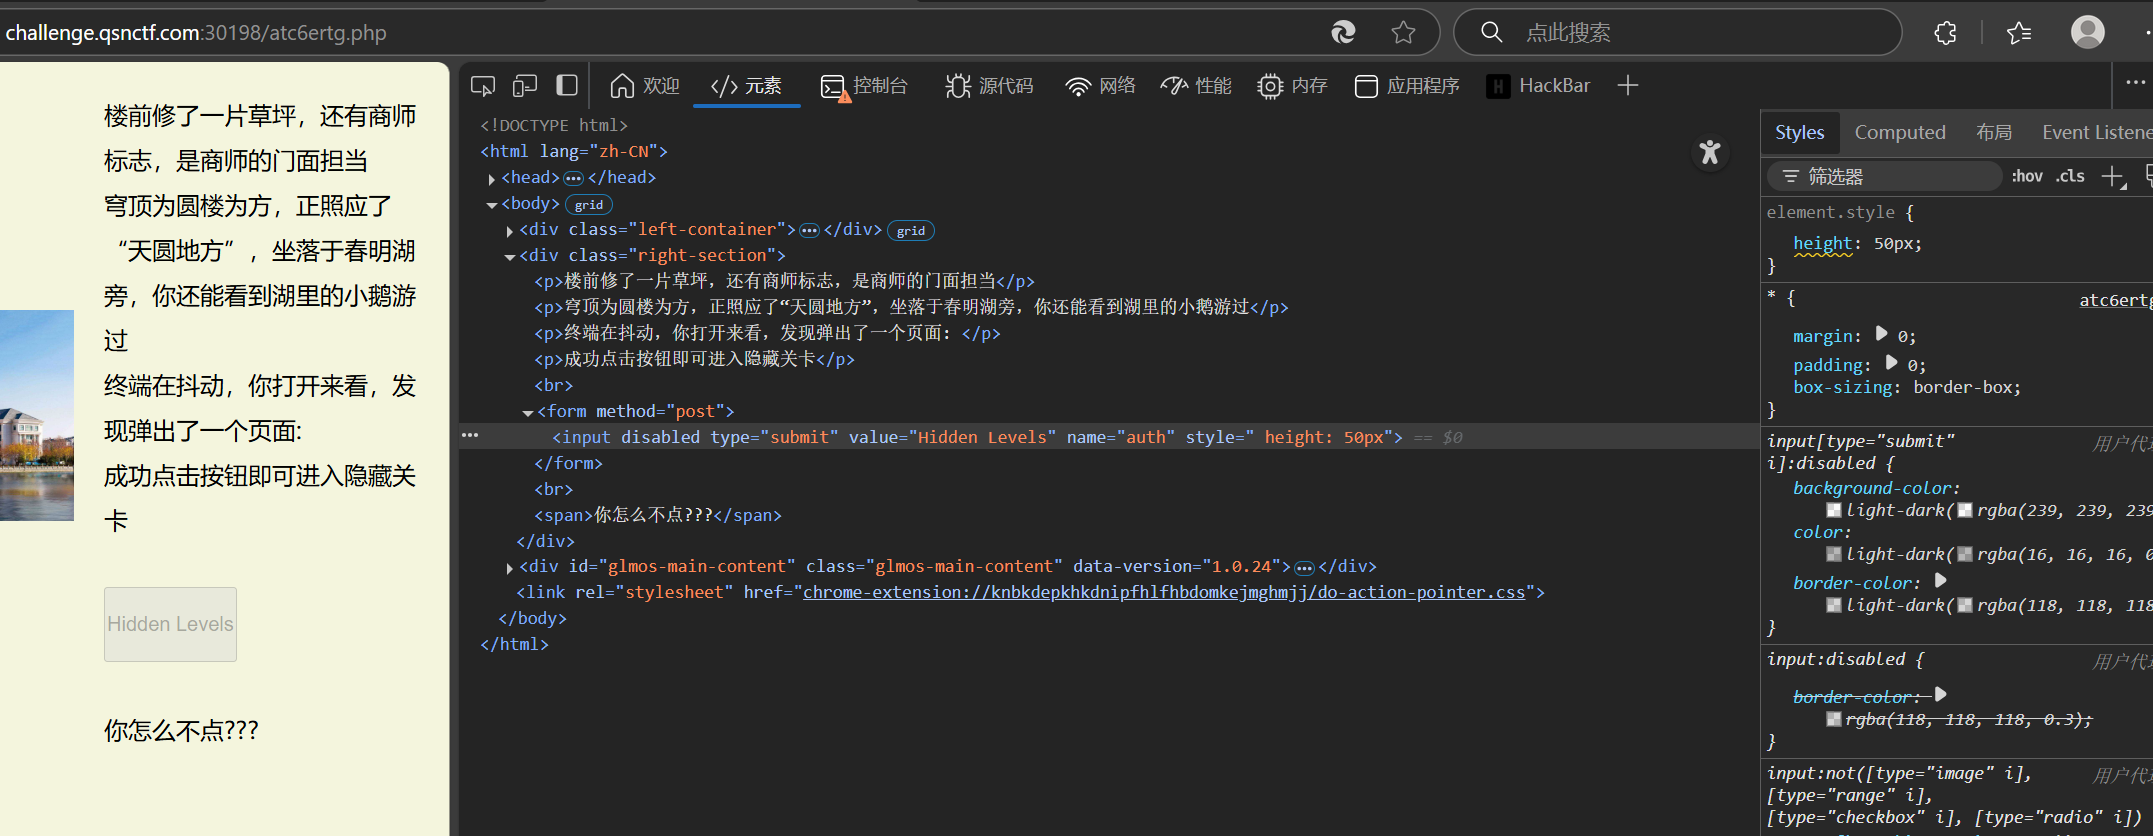Open the Sources (源代码) tab
Screen dimensions: 2153x836
pos(989,86)
